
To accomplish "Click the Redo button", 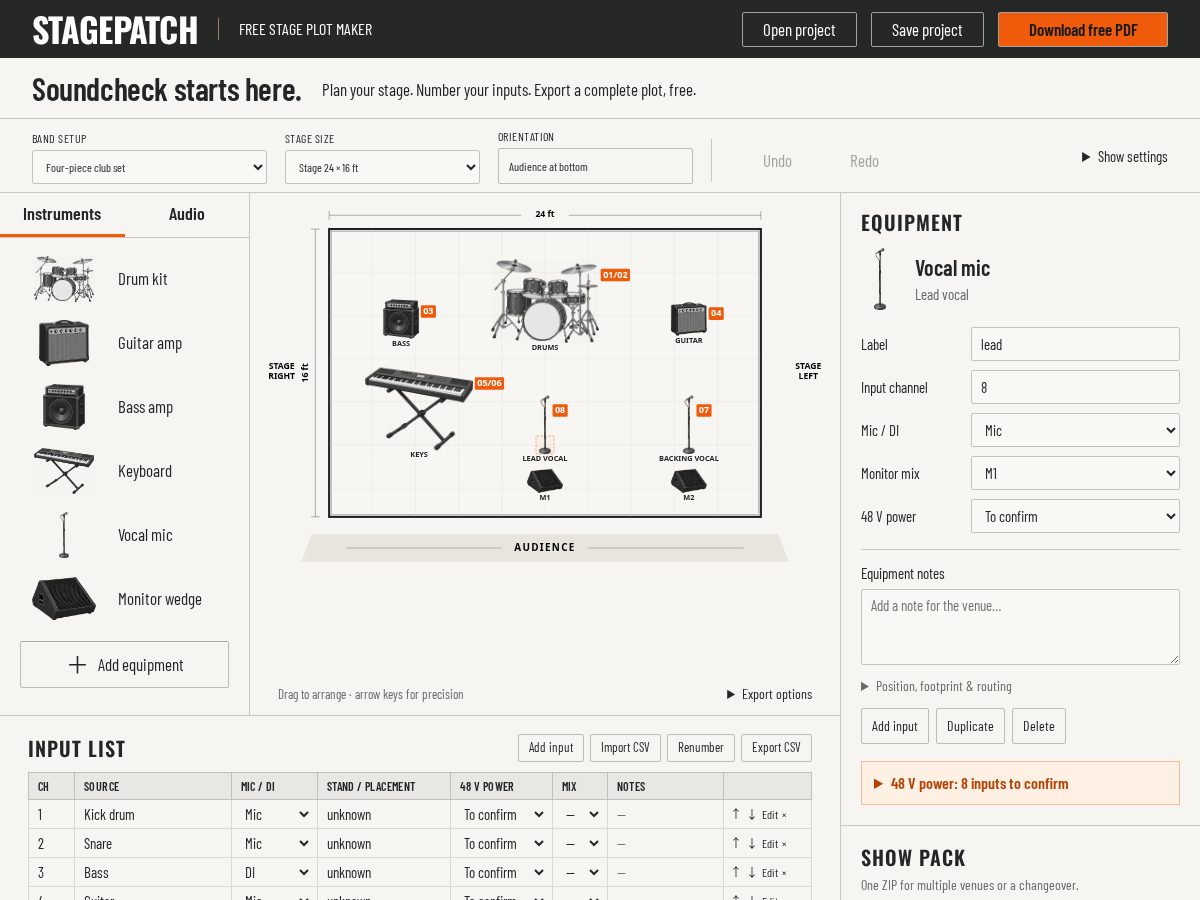I will tap(864, 161).
